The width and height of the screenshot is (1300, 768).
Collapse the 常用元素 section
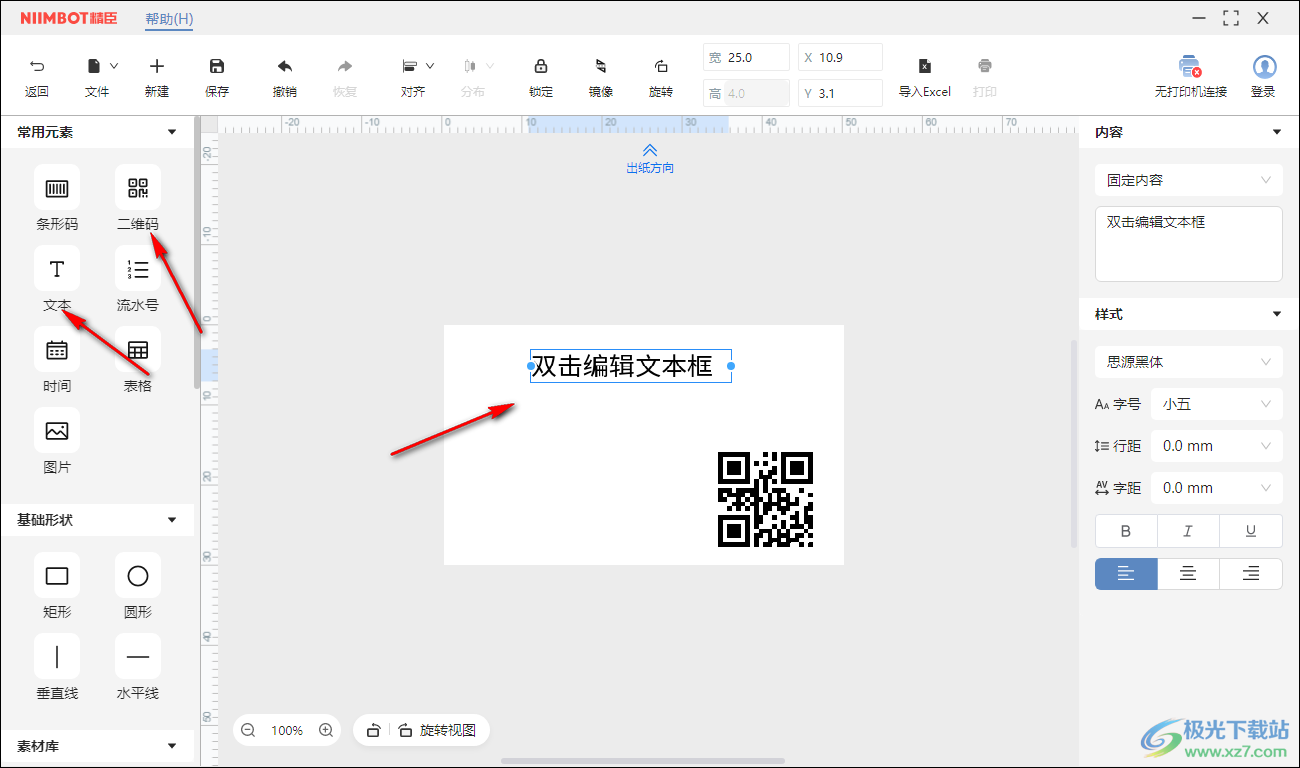pos(172,132)
